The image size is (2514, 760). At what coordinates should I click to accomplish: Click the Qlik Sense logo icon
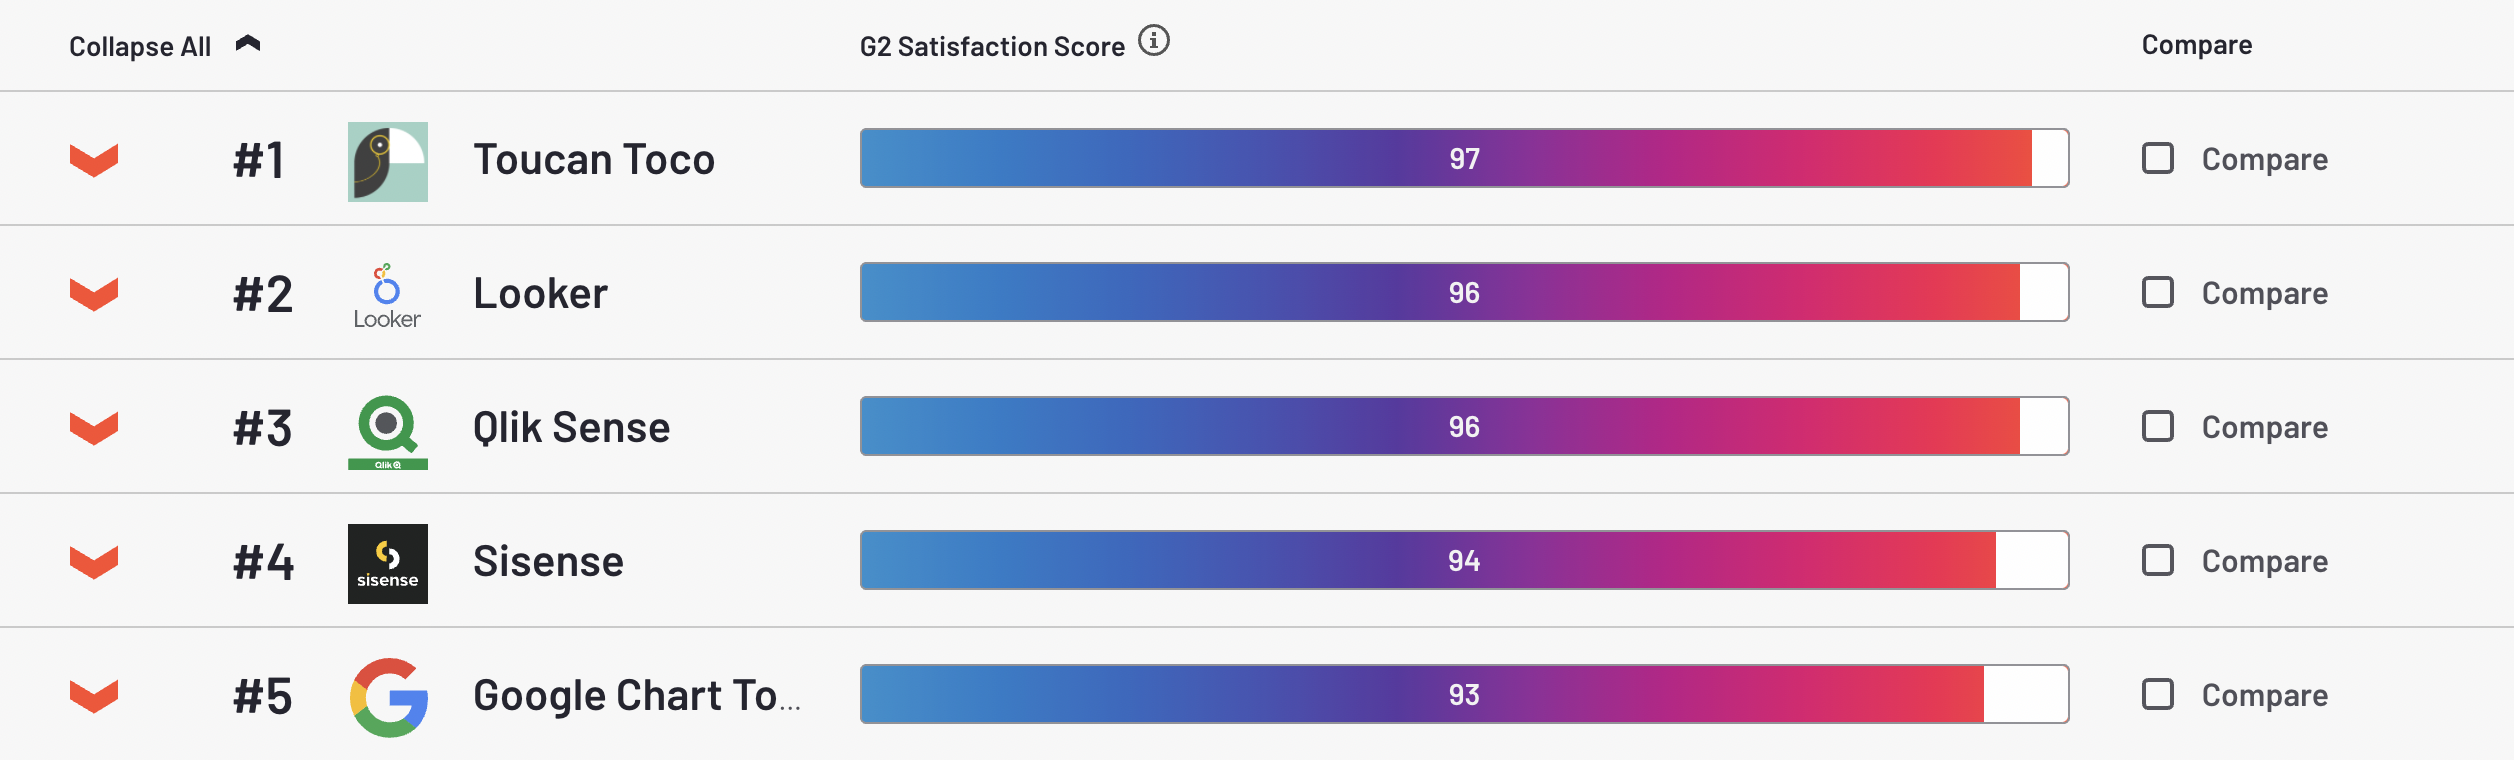click(x=387, y=431)
